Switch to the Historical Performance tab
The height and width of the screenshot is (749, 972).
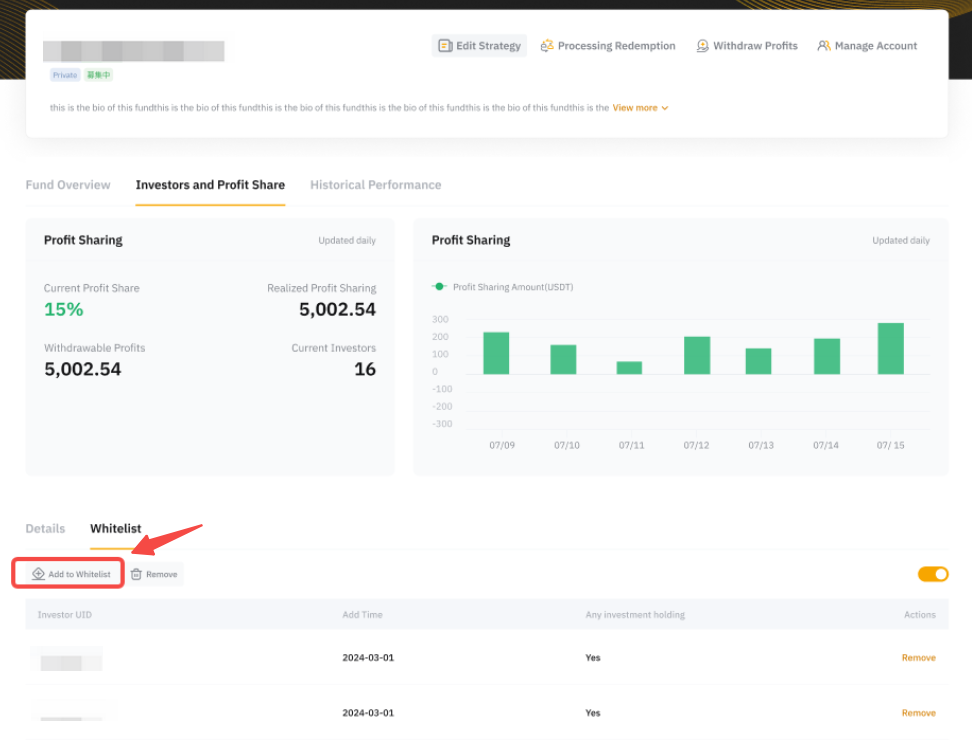[x=375, y=185]
